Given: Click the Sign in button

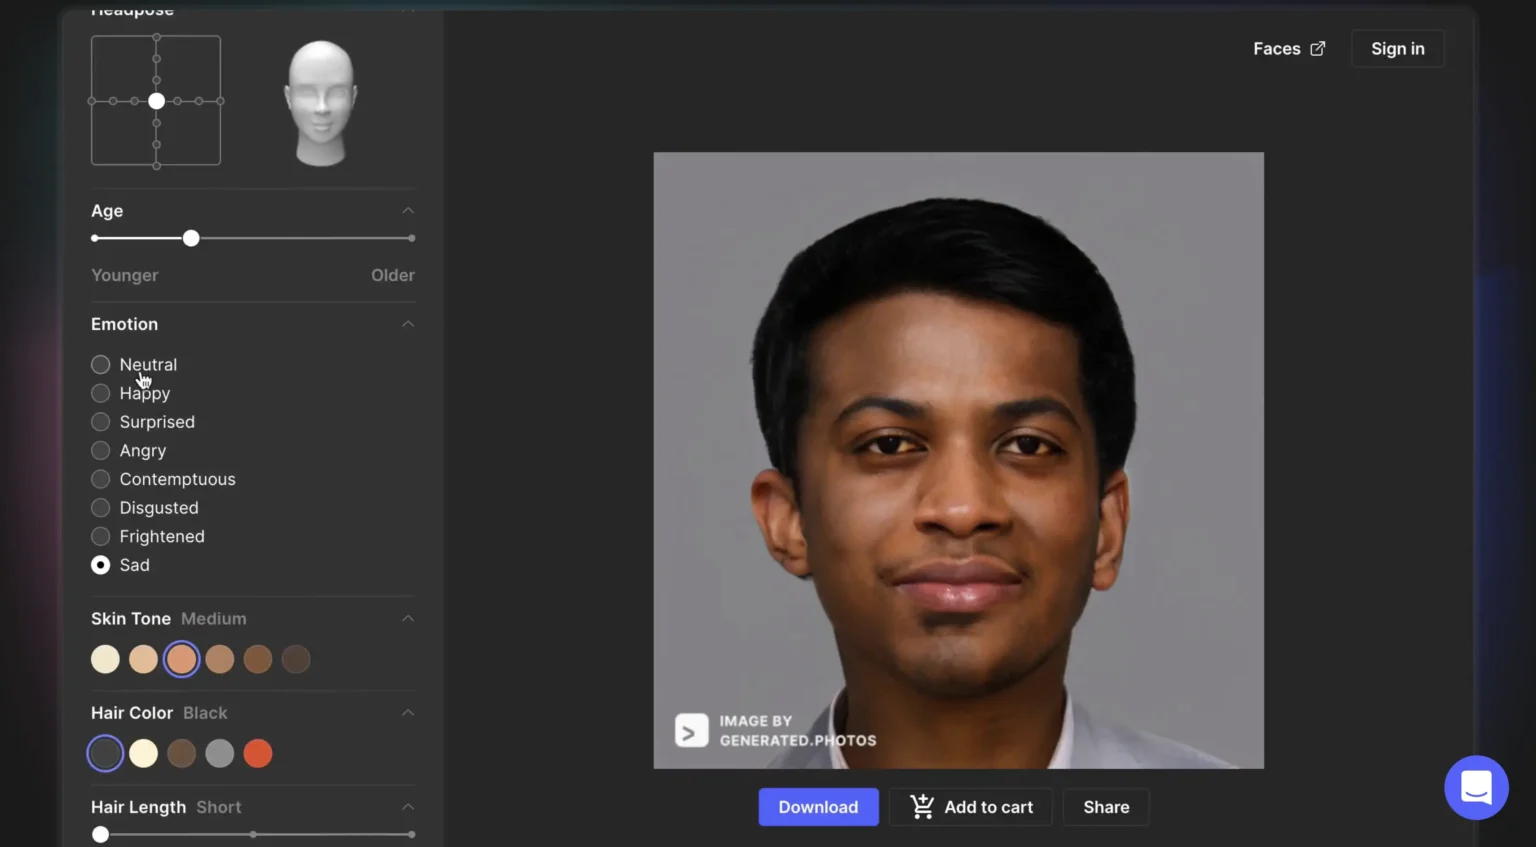Looking at the screenshot, I should (1397, 49).
